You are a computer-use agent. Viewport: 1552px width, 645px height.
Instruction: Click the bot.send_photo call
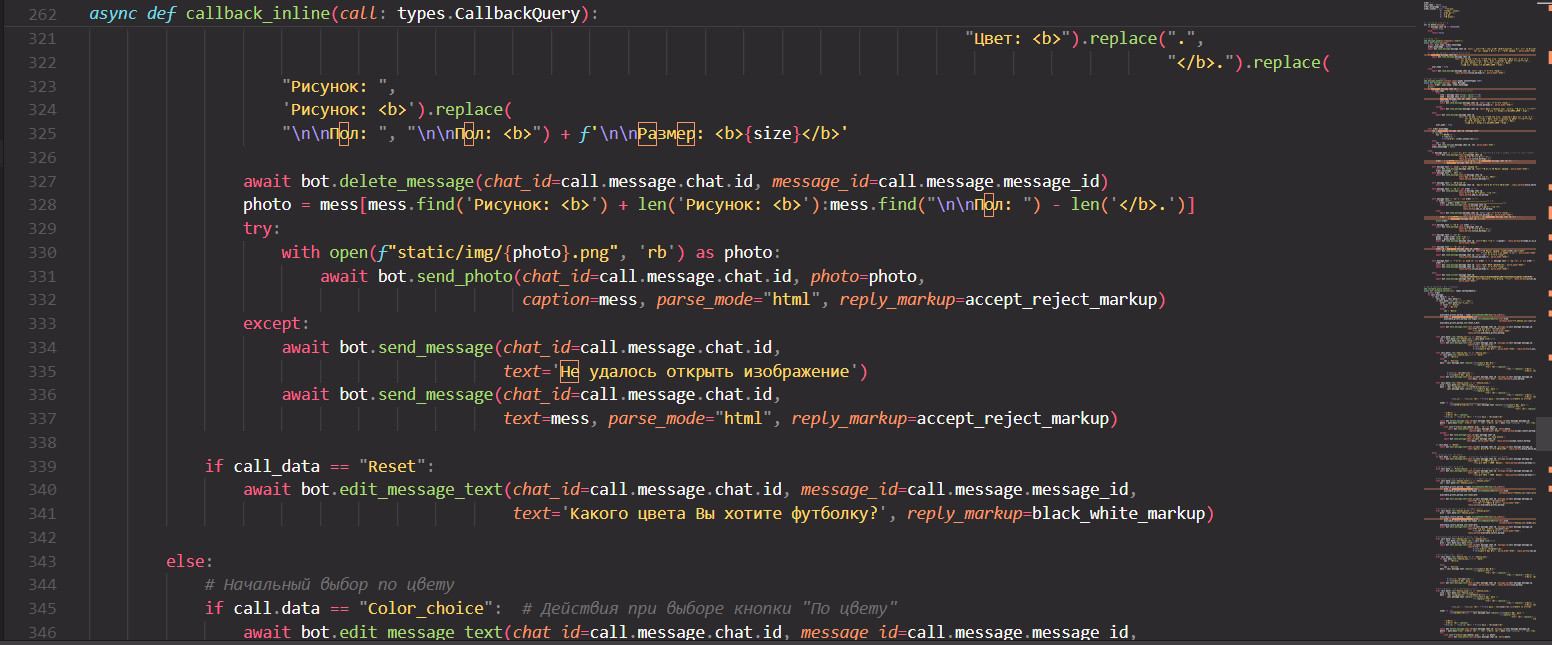coord(446,276)
